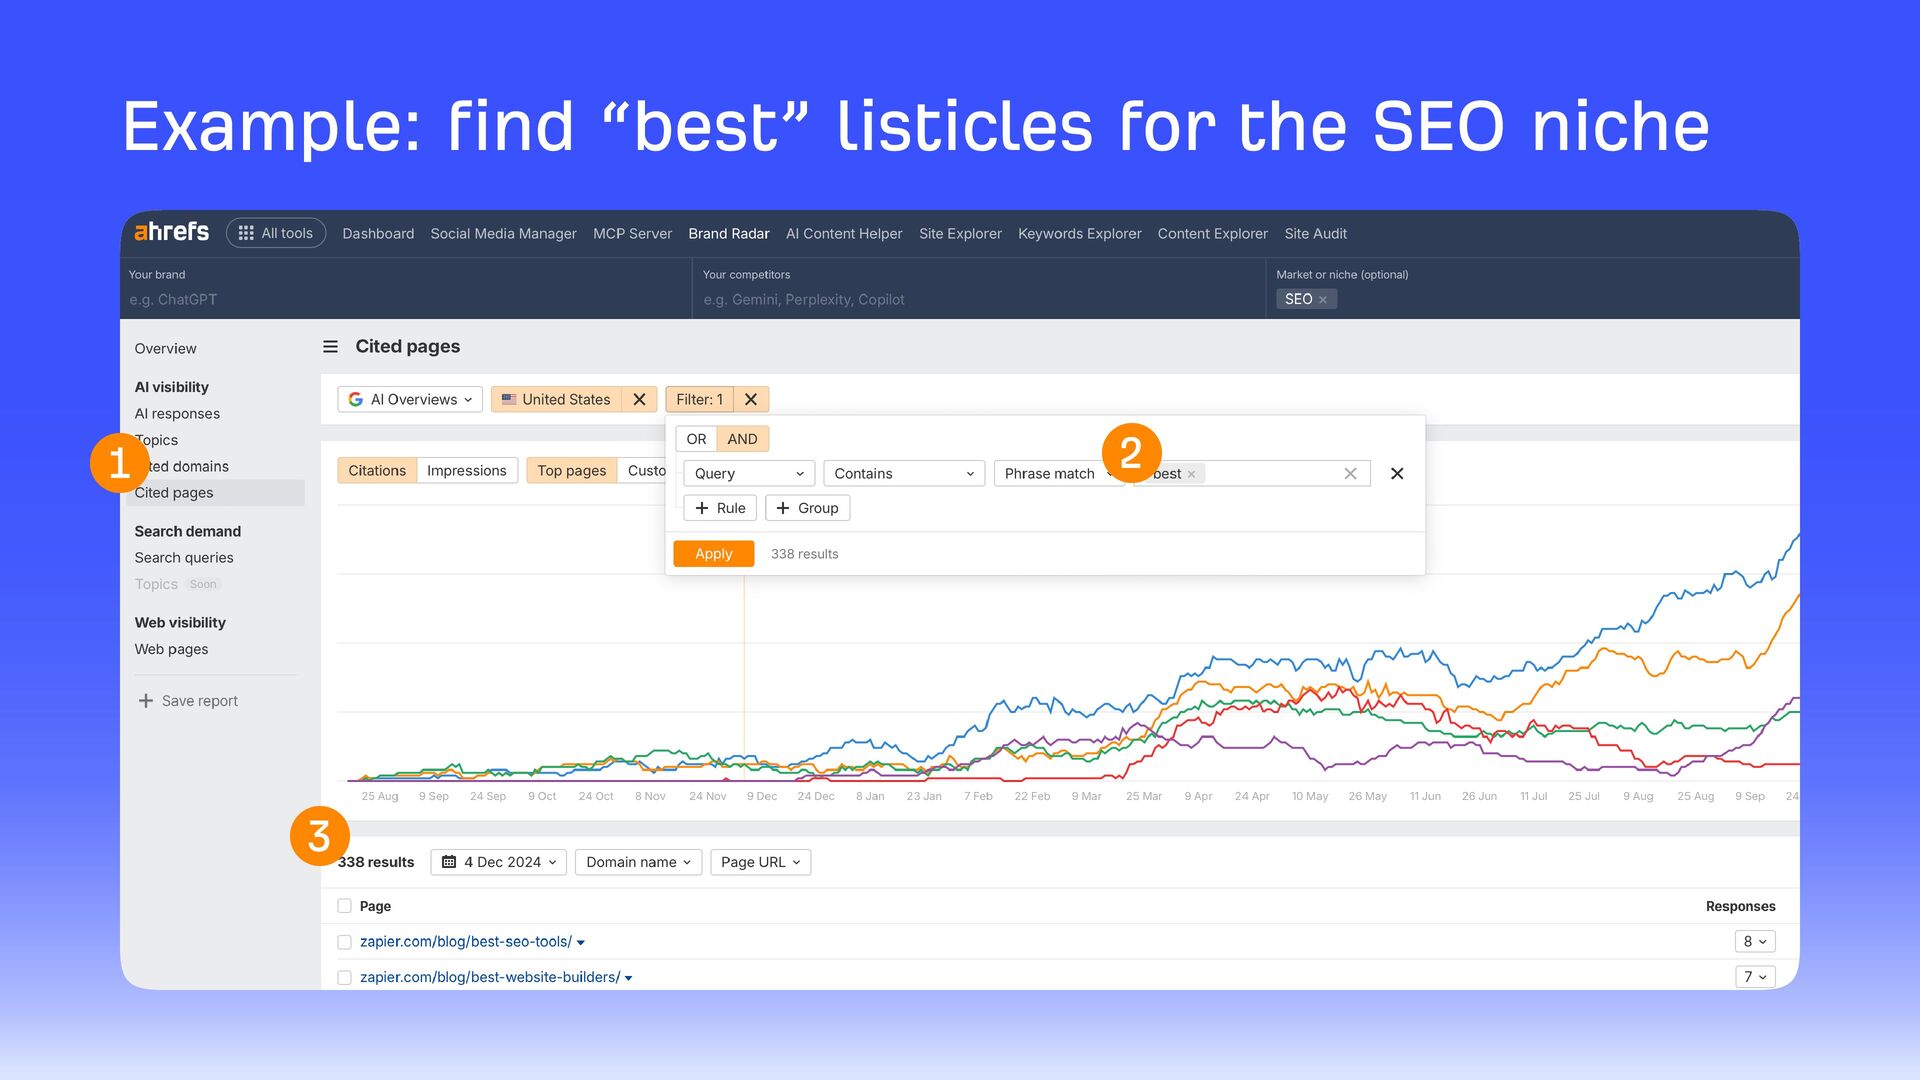Click plus Save report in sidebar
1920x1080 pixels.
point(188,701)
